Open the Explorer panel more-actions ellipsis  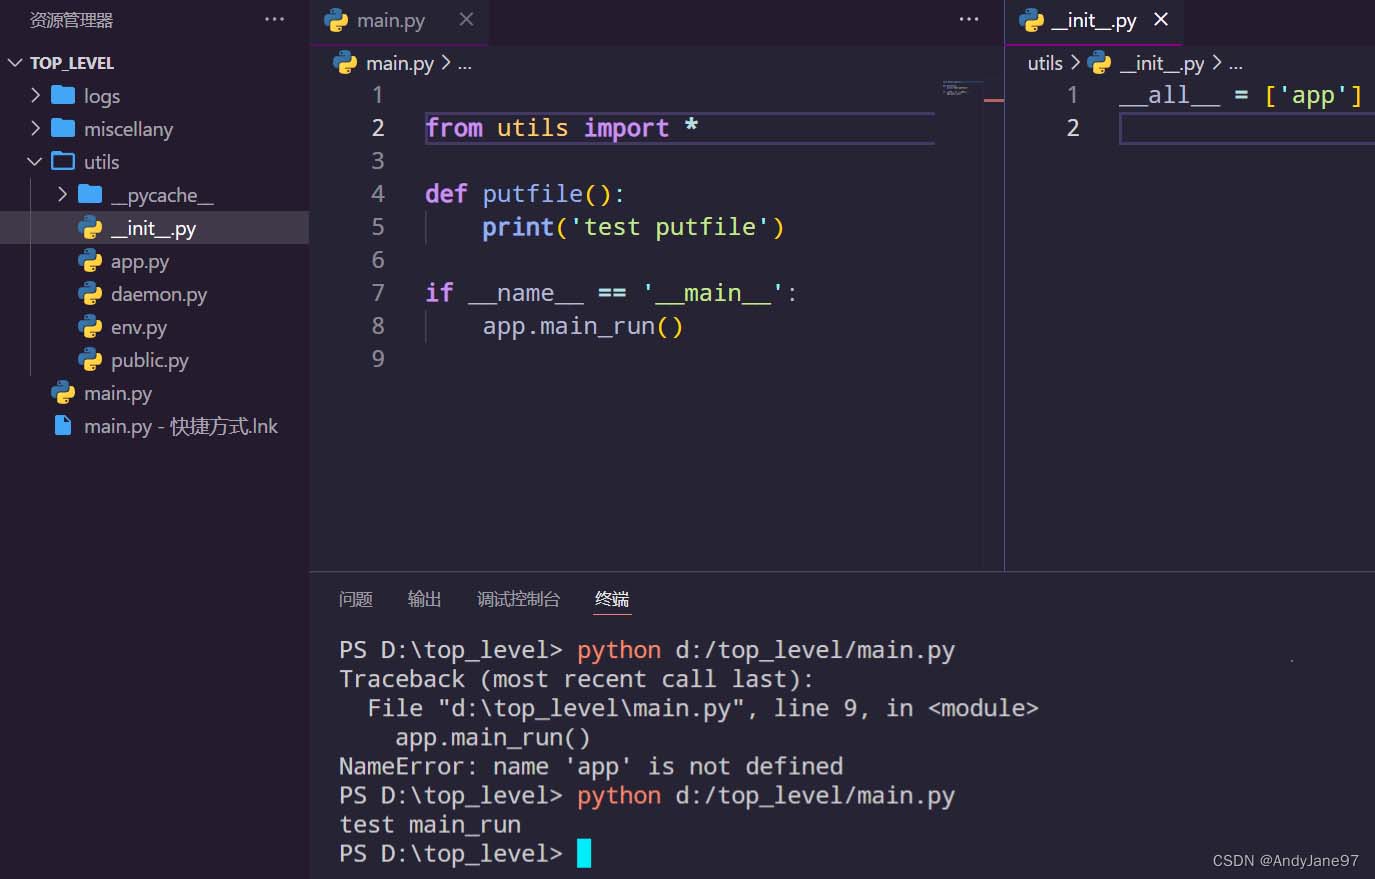pyautogui.click(x=275, y=19)
